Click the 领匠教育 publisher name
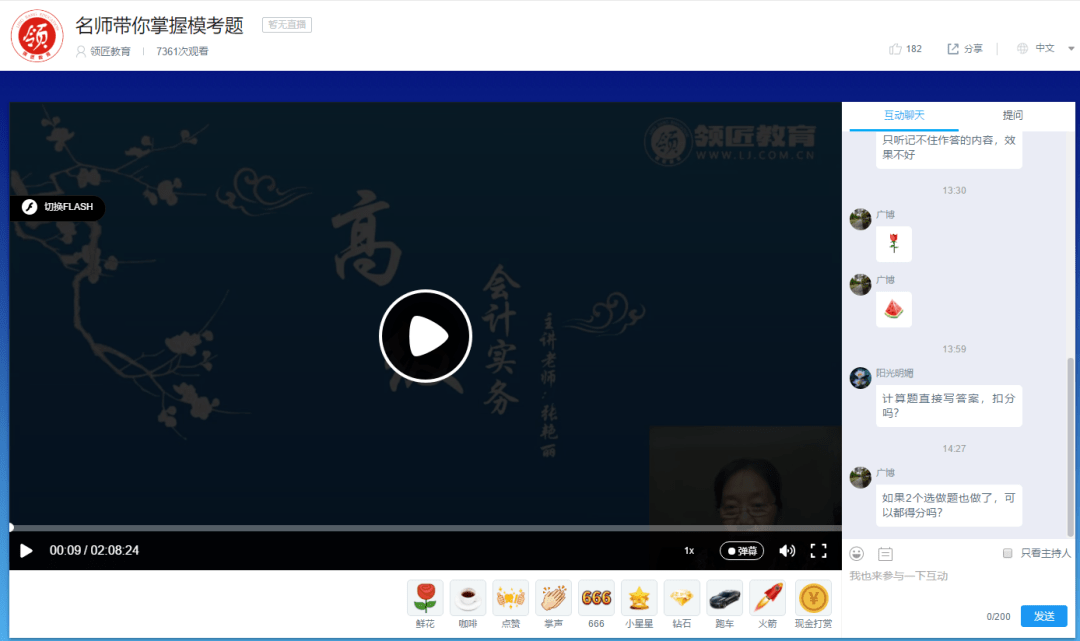The height and width of the screenshot is (641, 1080). click(x=110, y=52)
